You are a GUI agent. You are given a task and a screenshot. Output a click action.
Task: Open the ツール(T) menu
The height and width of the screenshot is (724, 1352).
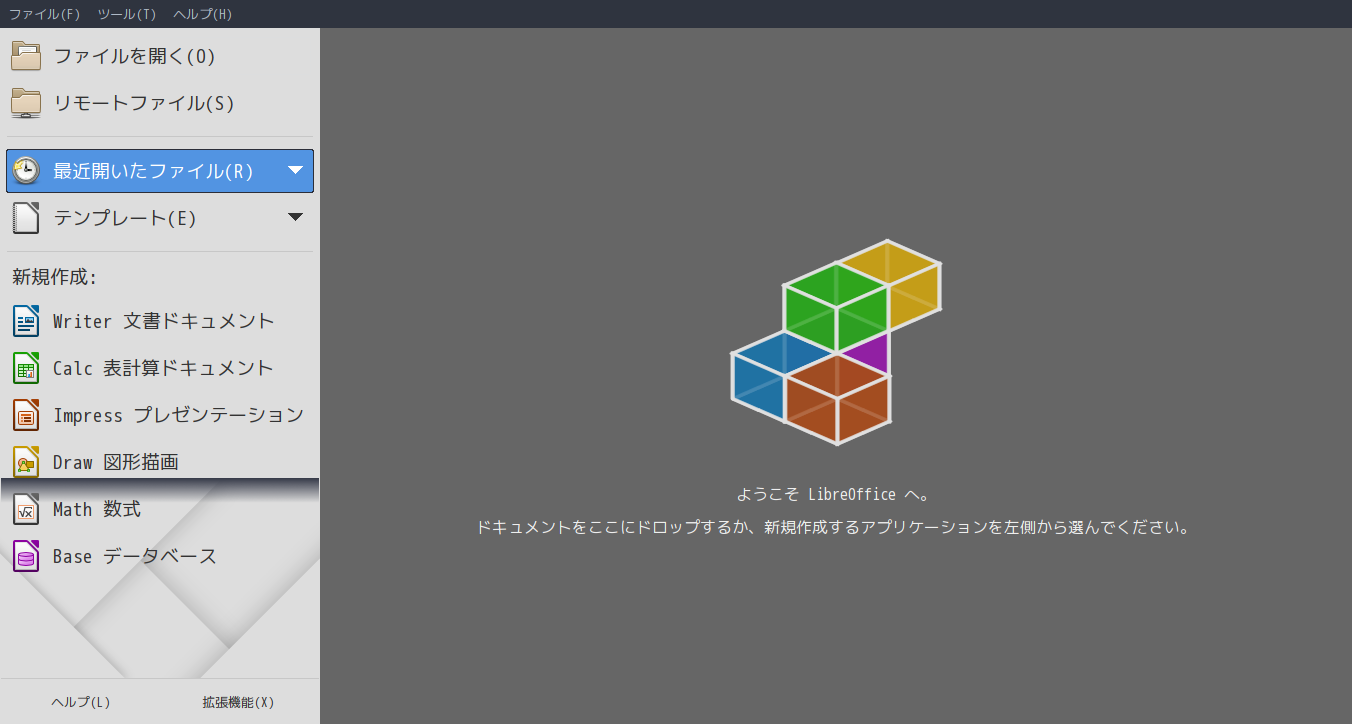point(127,14)
